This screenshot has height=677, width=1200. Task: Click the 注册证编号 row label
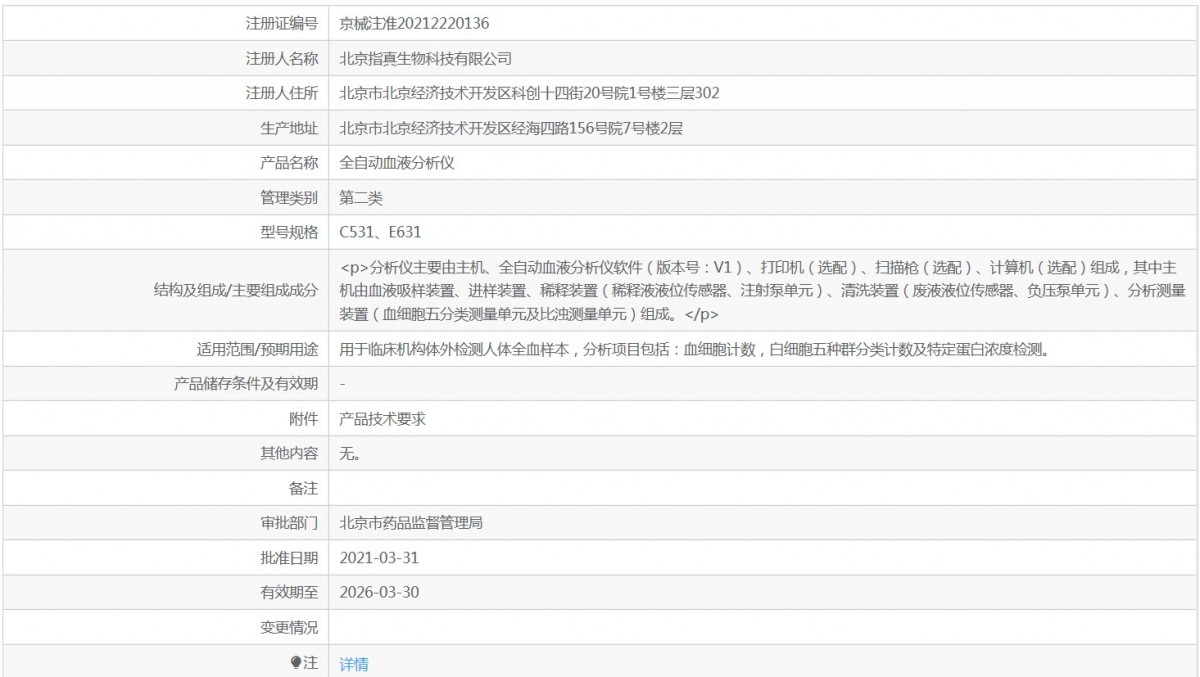(282, 22)
